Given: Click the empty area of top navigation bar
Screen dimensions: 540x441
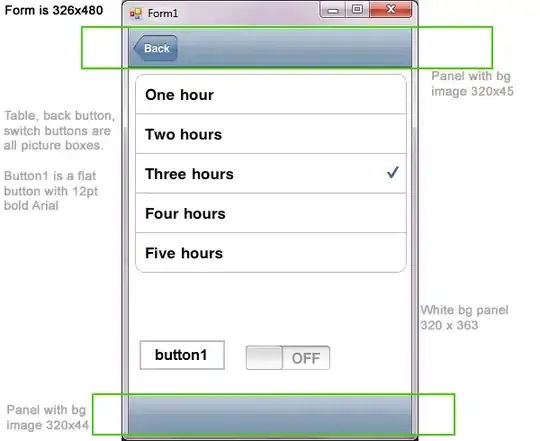Looking at the screenshot, I should pos(294,48).
